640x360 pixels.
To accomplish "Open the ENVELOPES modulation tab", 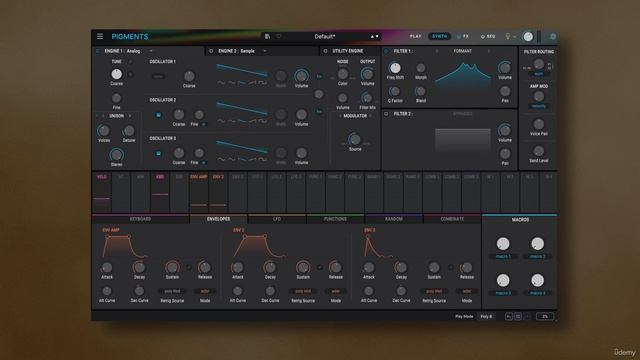I will pyautogui.click(x=218, y=219).
